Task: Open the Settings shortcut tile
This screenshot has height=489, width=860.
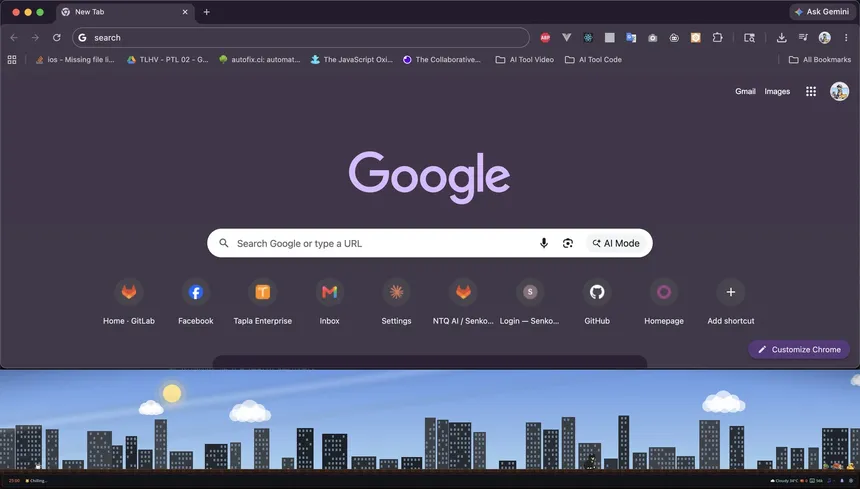Action: click(x=397, y=302)
